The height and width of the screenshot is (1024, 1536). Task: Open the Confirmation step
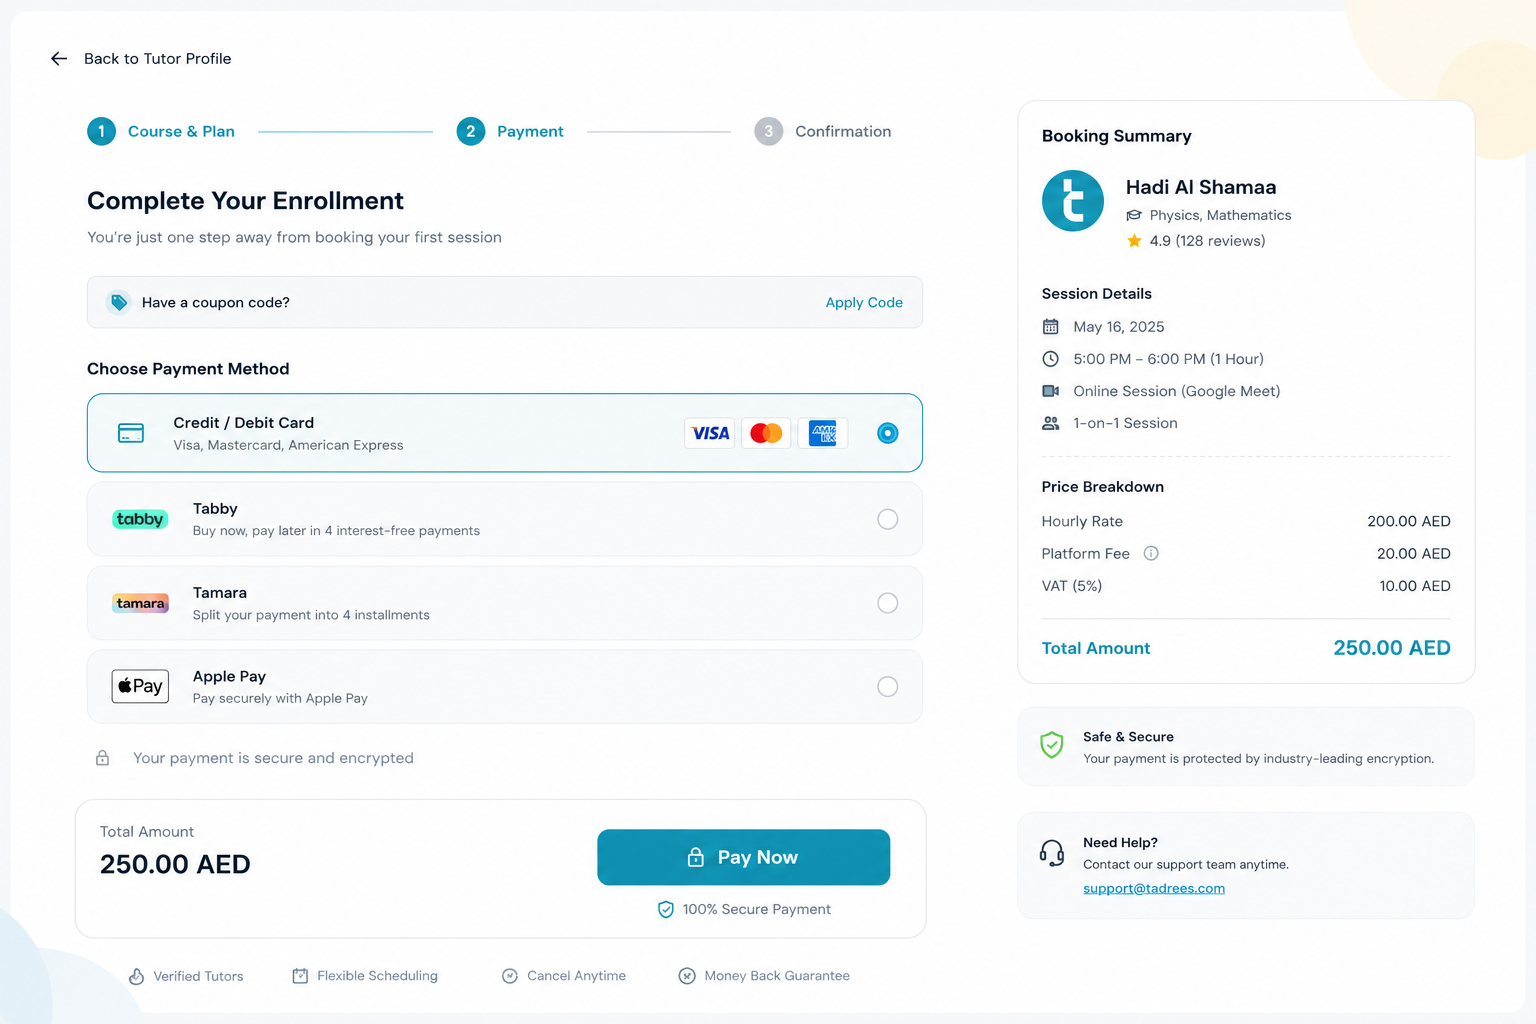tap(823, 131)
